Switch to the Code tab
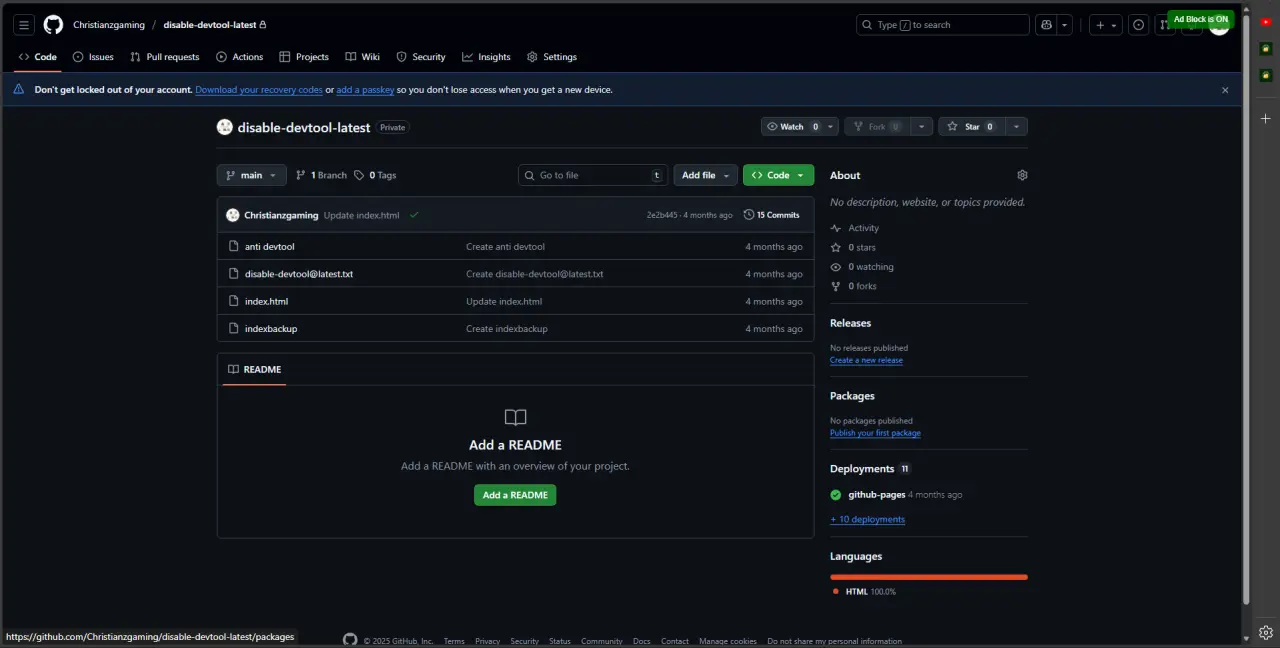The image size is (1280, 648). 38,57
